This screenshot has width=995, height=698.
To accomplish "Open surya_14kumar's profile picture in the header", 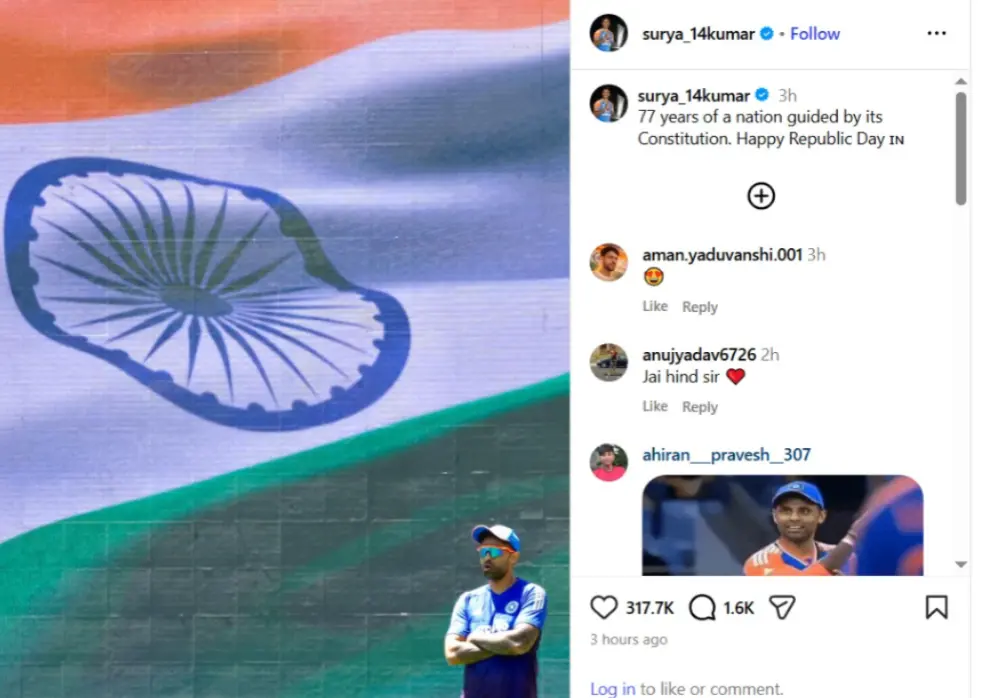I will (x=609, y=33).
